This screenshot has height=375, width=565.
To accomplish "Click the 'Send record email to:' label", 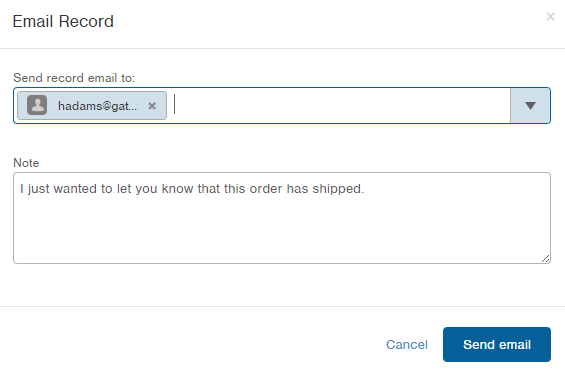I will 74,78.
